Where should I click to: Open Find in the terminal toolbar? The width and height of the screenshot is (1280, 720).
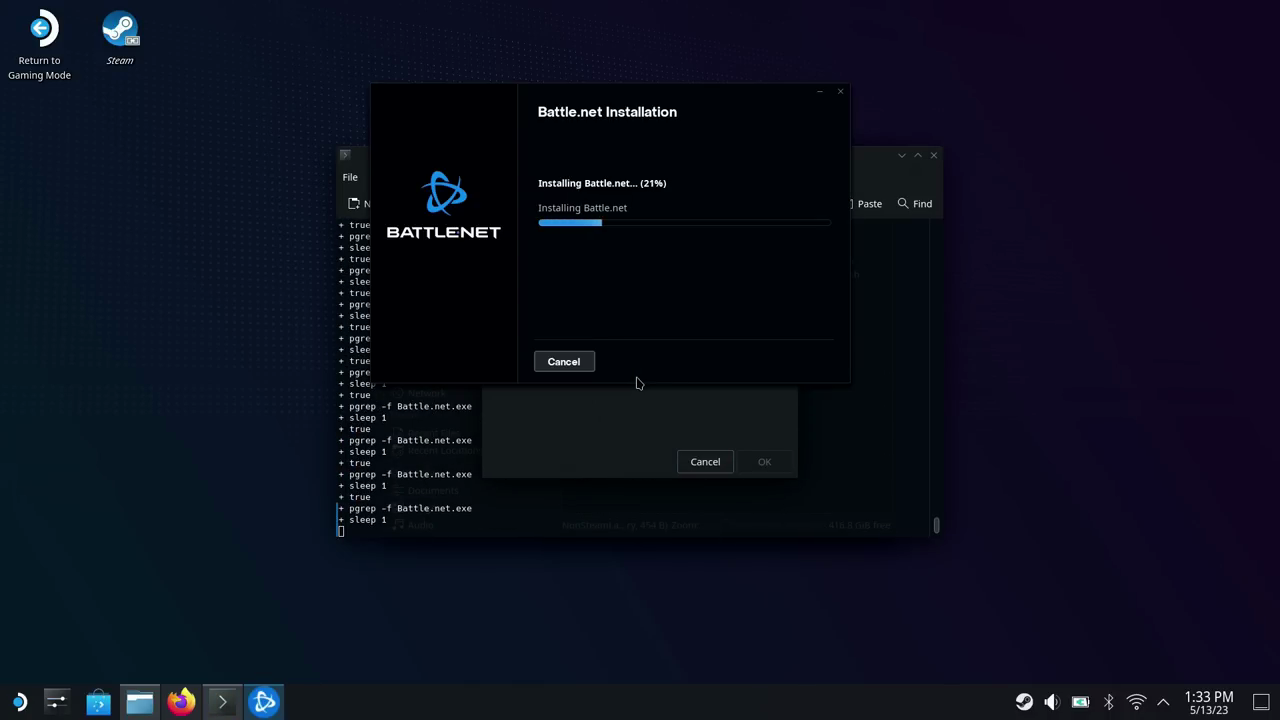tap(915, 204)
